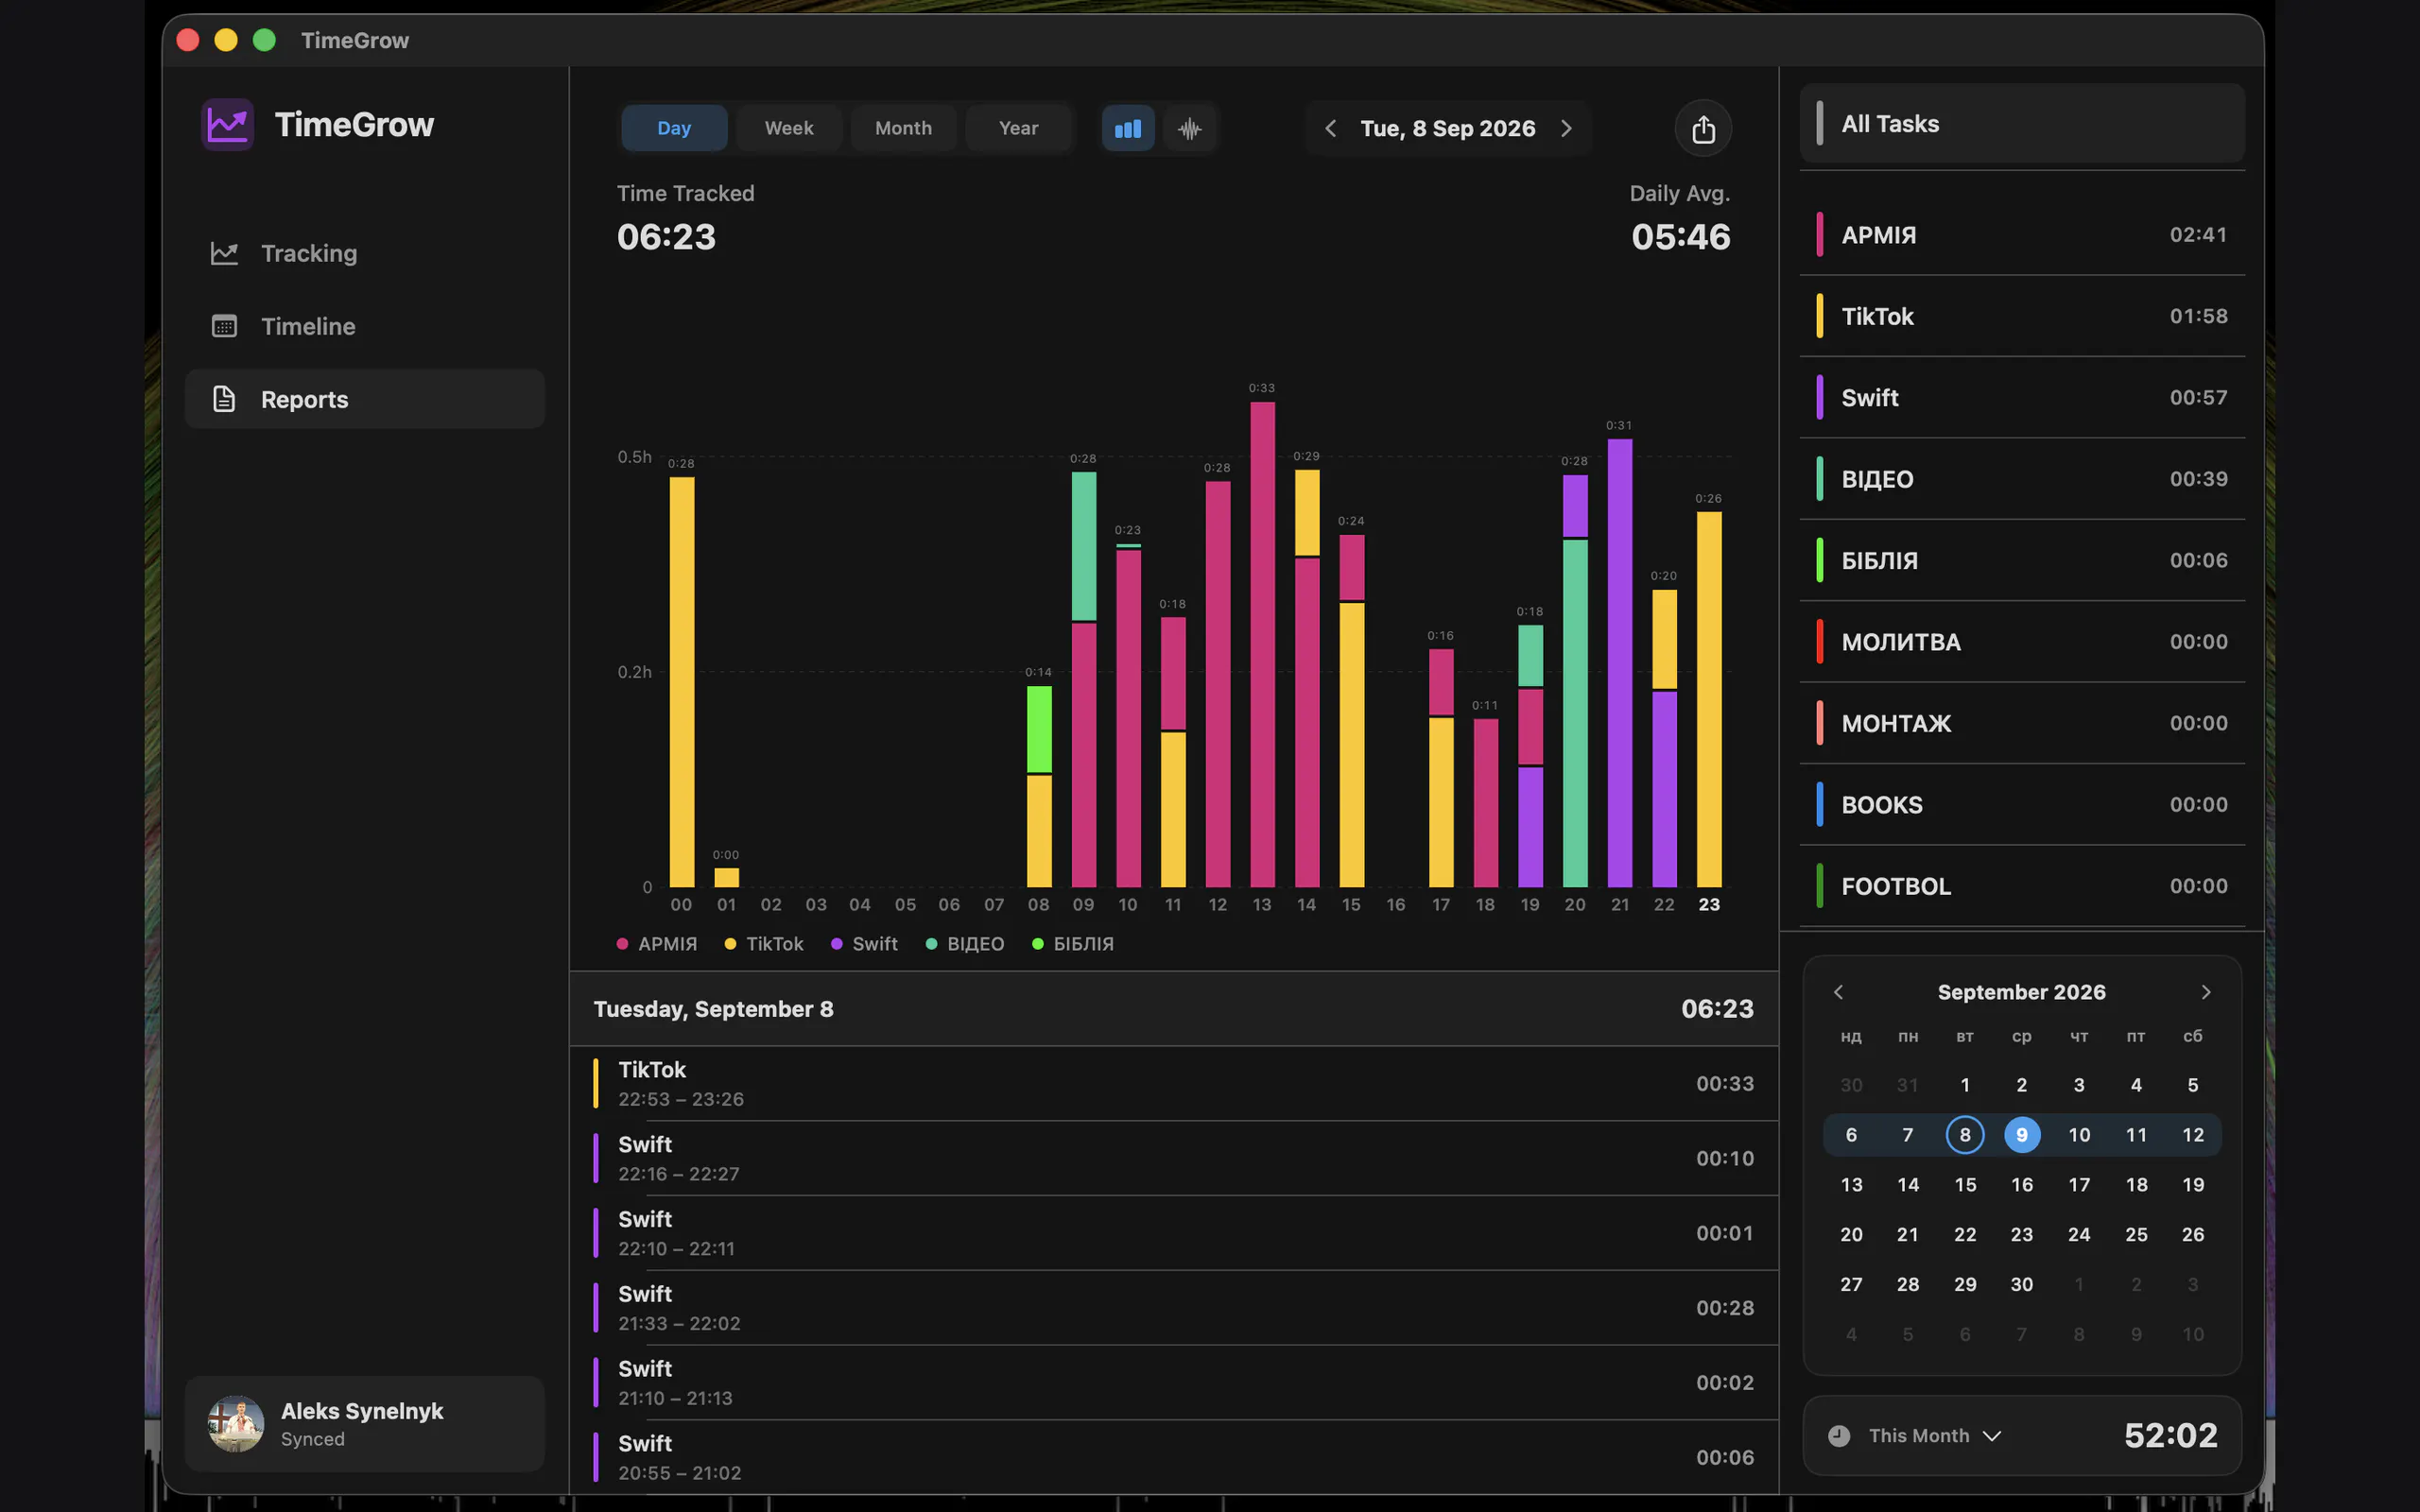Select Swift task in task list
The height and width of the screenshot is (1512, 2420).
2022,398
